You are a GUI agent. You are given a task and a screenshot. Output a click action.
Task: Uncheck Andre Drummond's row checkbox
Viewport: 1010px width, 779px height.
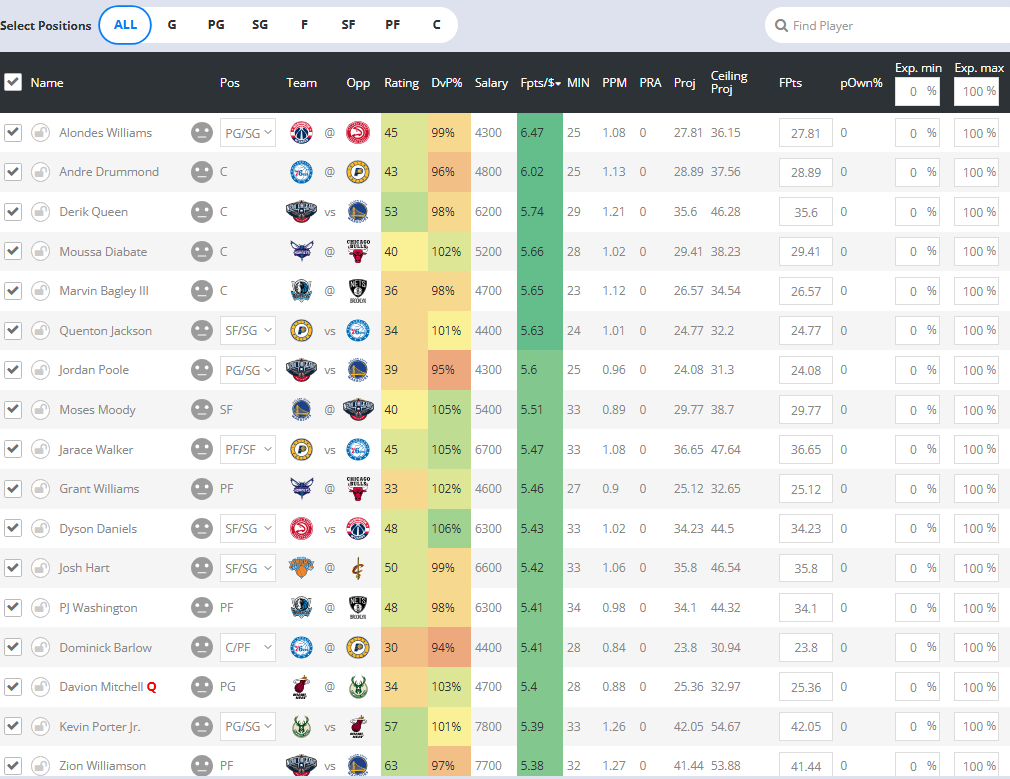[x=13, y=172]
